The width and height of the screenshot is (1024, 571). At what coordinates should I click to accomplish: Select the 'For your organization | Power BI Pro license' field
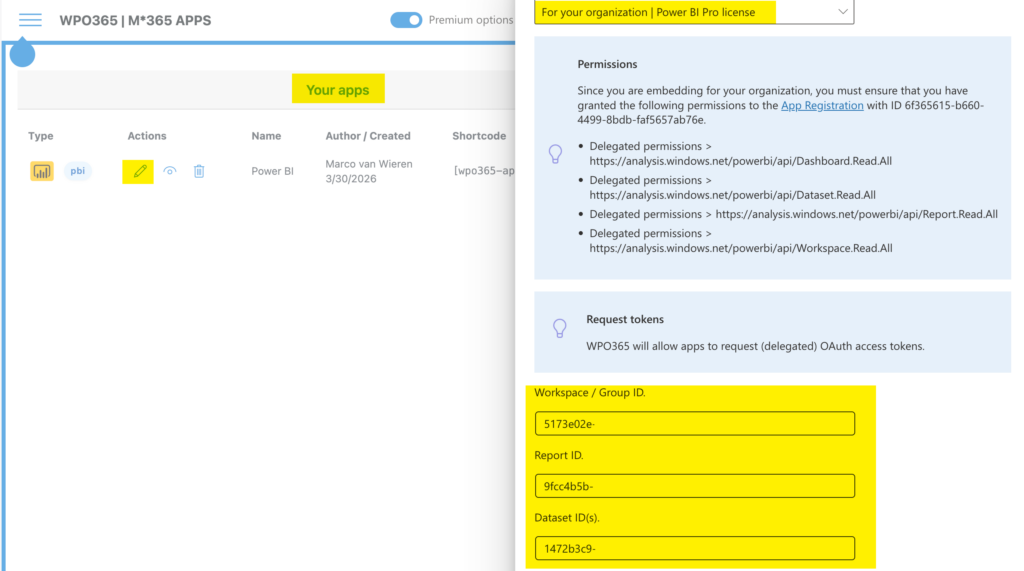point(694,12)
